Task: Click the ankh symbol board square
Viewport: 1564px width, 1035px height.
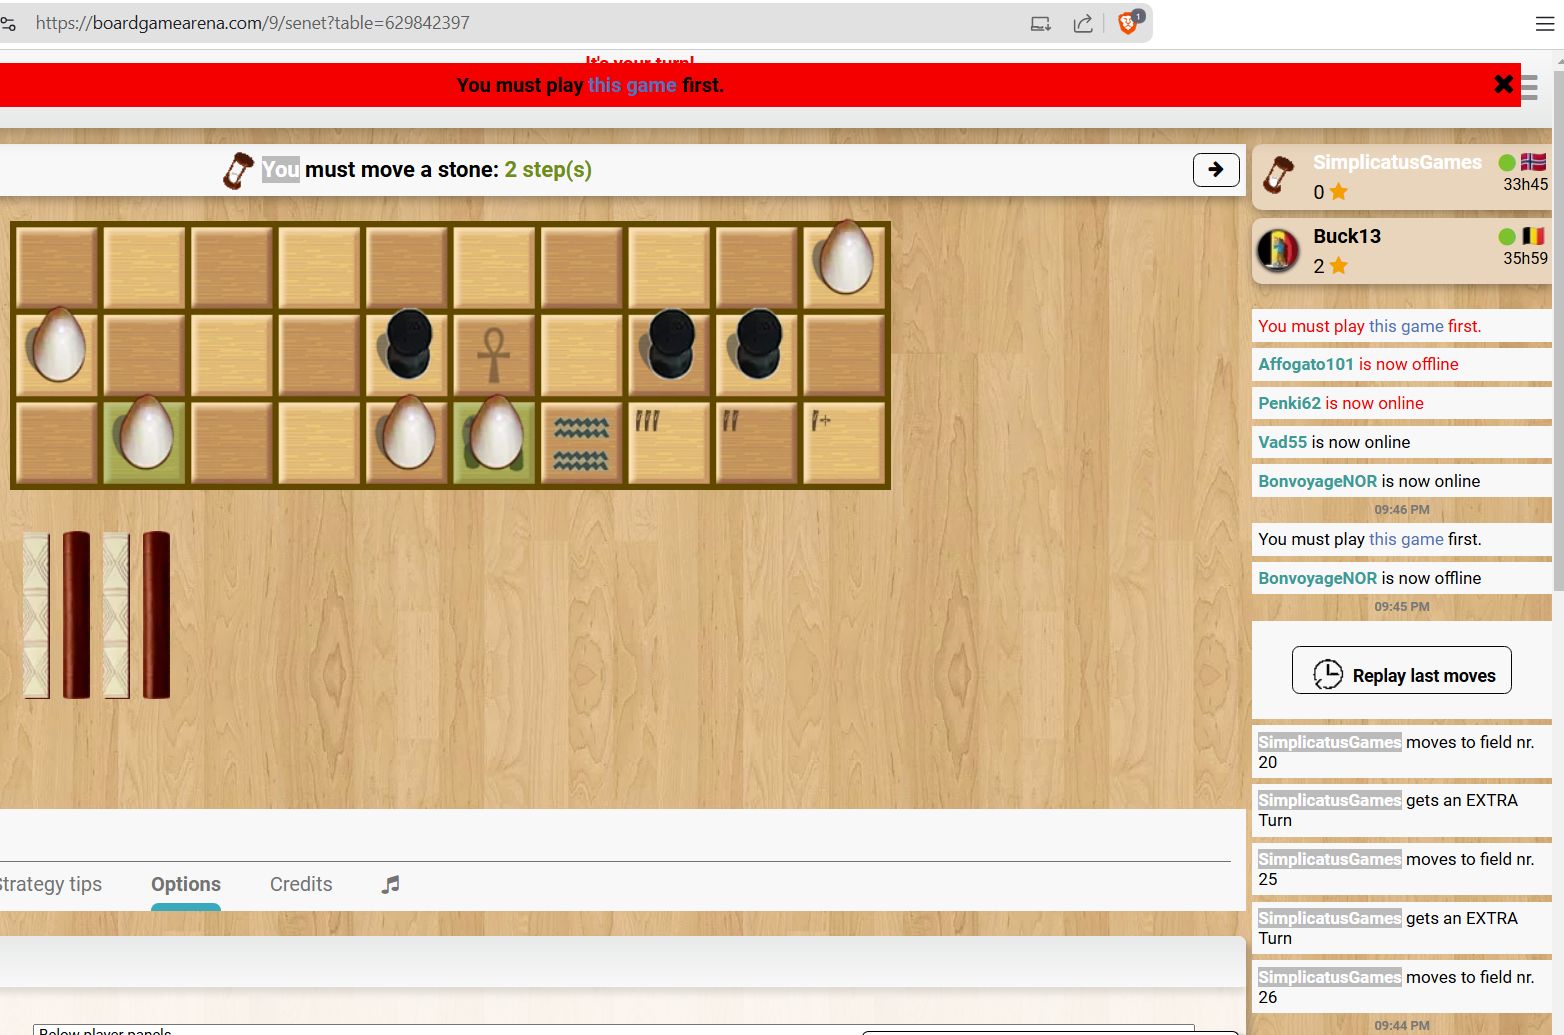Action: click(494, 355)
